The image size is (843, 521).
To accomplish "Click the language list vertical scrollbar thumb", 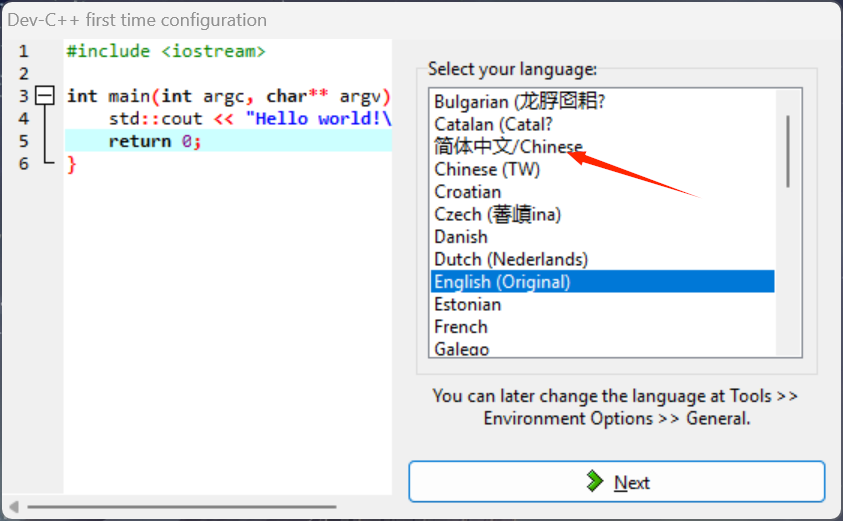I will coord(788,151).
